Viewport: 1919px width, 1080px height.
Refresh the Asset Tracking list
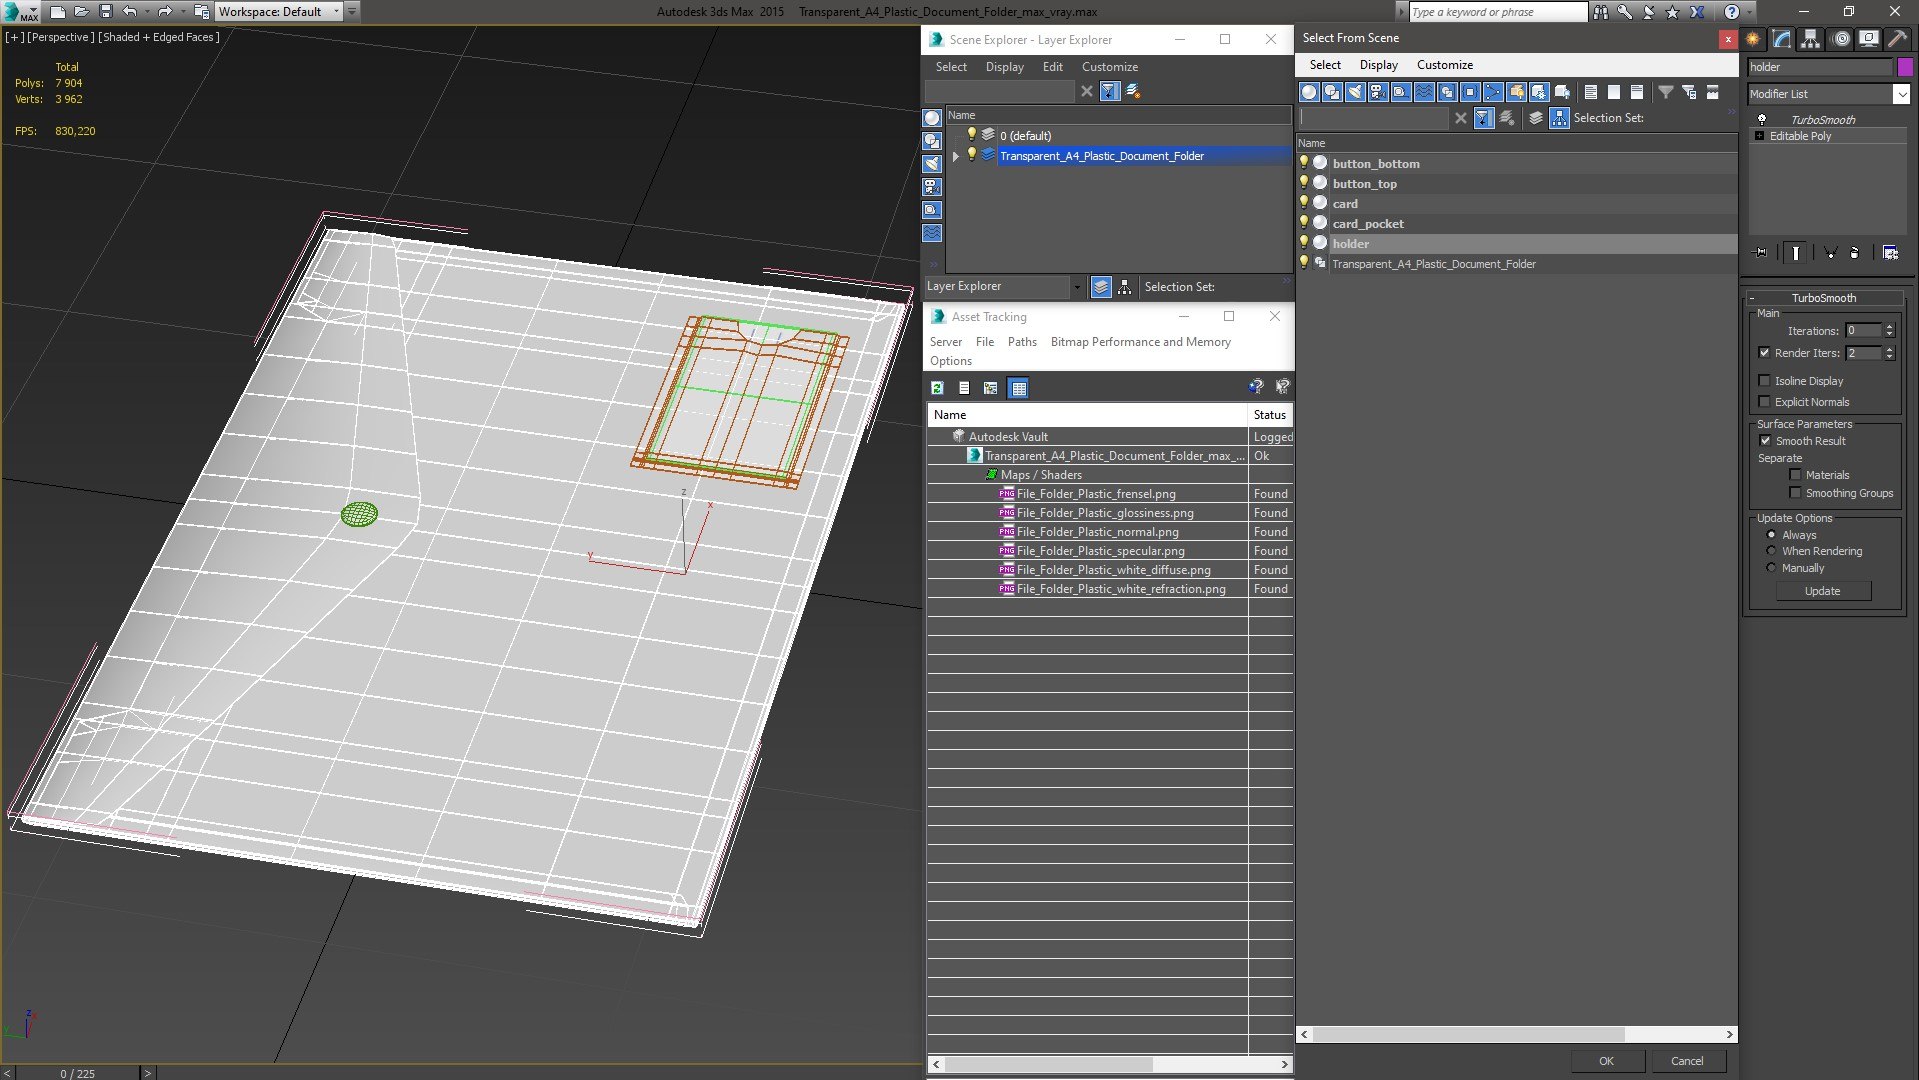pyautogui.click(x=937, y=388)
